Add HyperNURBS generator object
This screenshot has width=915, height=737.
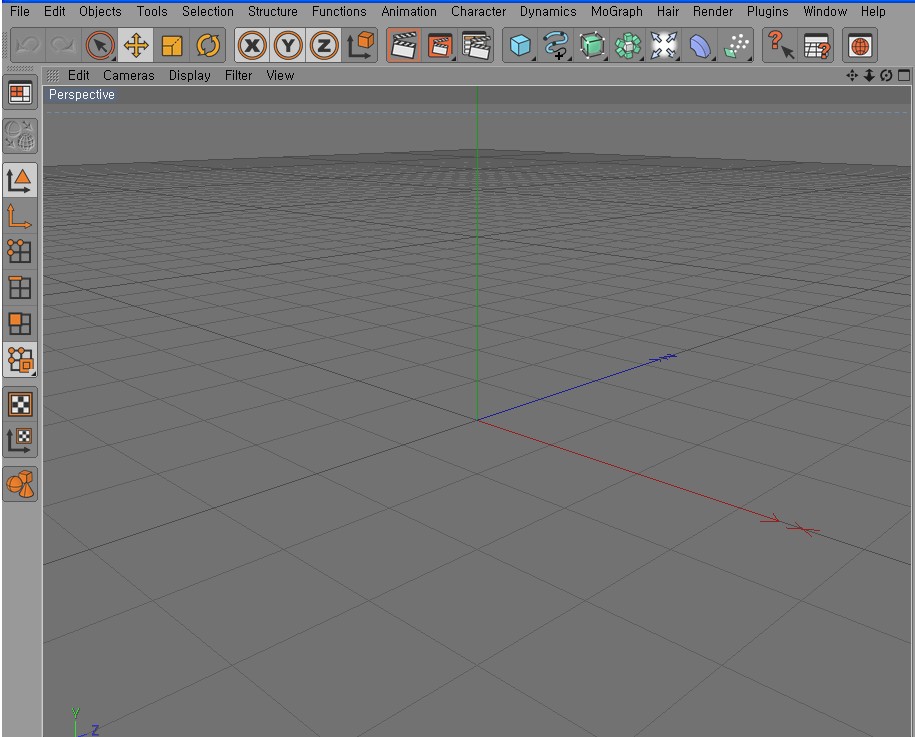click(x=592, y=45)
